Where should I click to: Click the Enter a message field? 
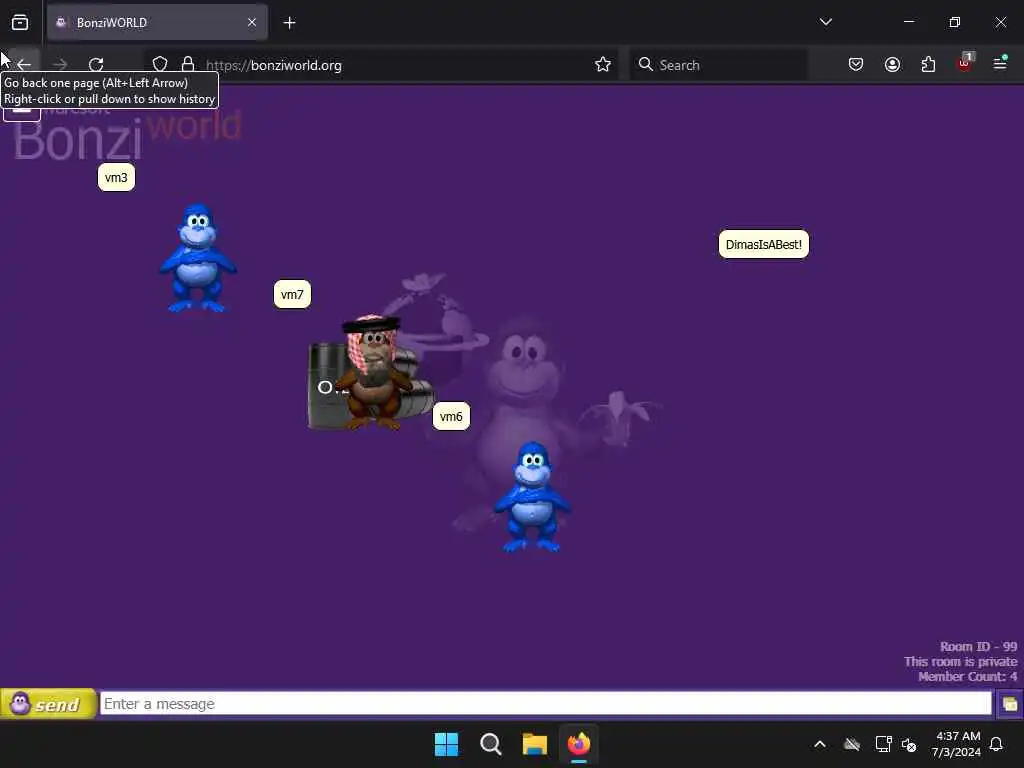(x=545, y=703)
